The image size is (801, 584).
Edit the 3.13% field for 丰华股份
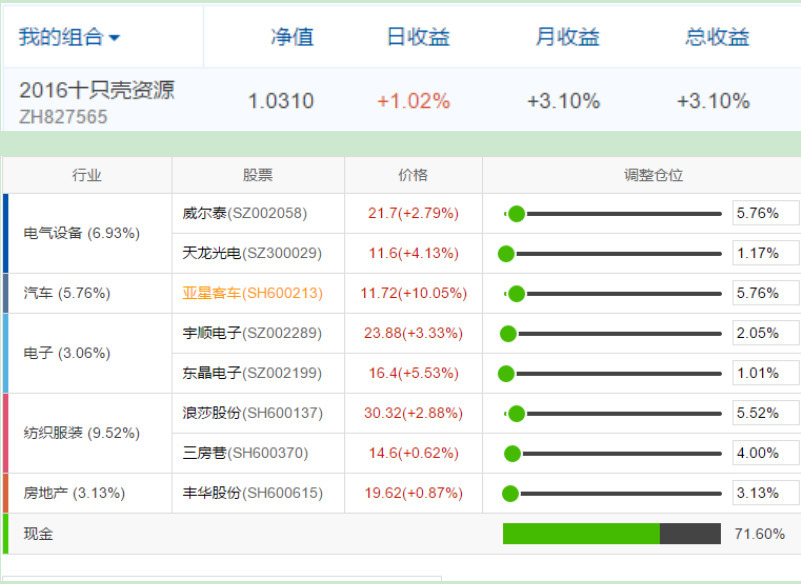coord(765,493)
